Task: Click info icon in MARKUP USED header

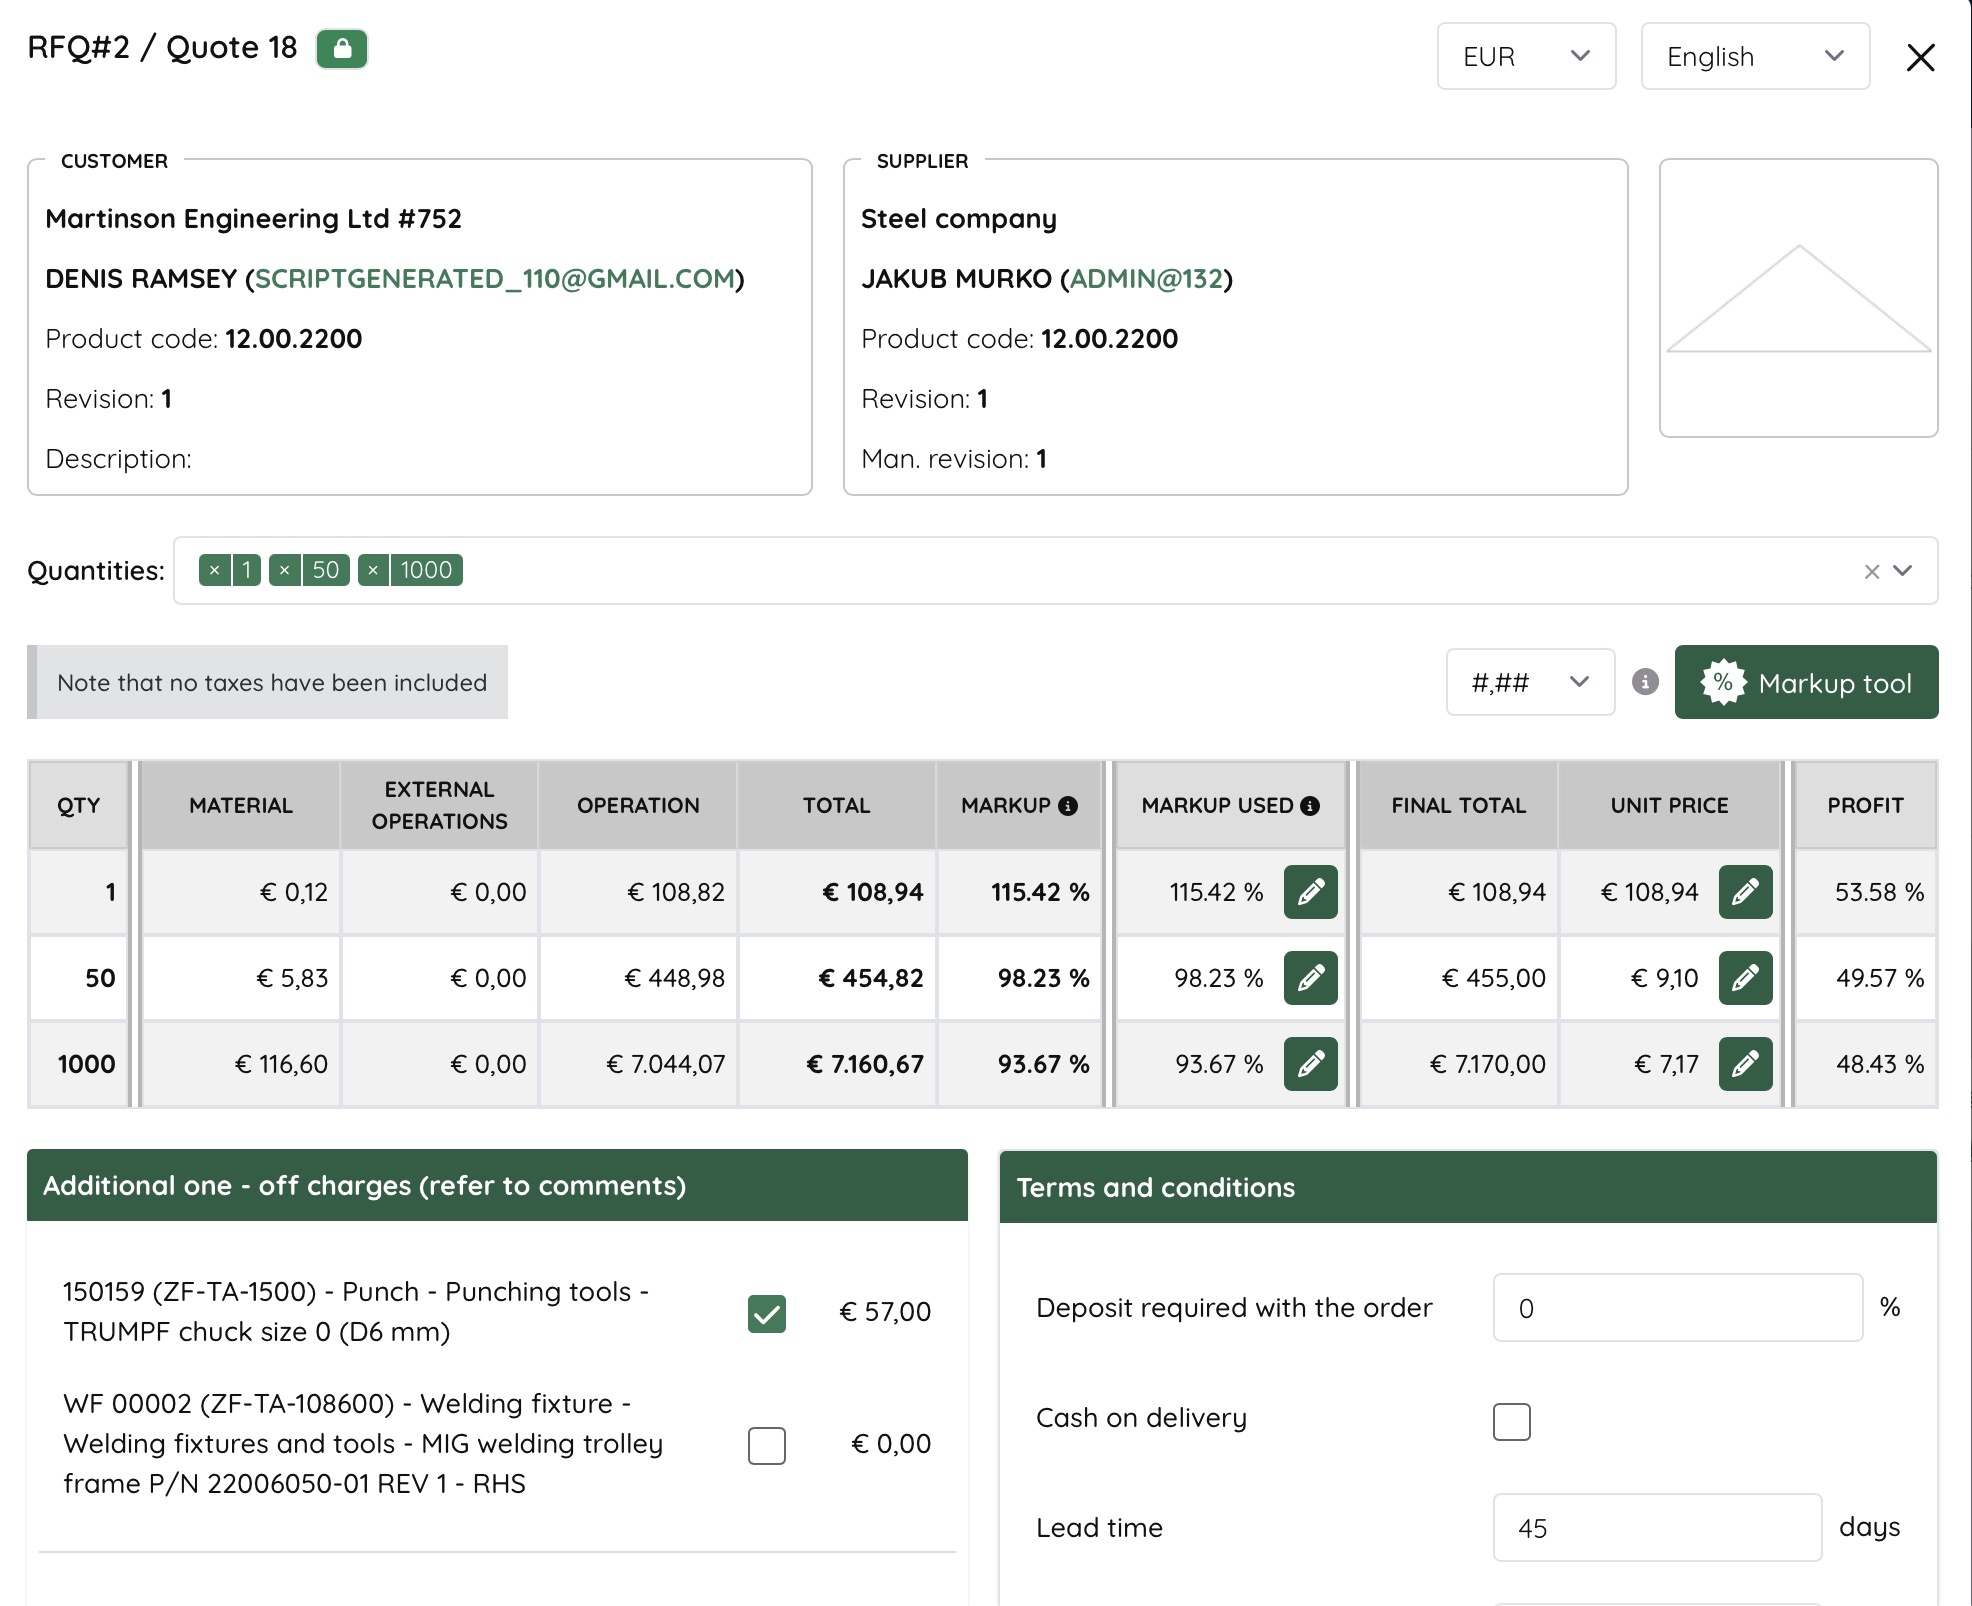Action: coord(1310,806)
